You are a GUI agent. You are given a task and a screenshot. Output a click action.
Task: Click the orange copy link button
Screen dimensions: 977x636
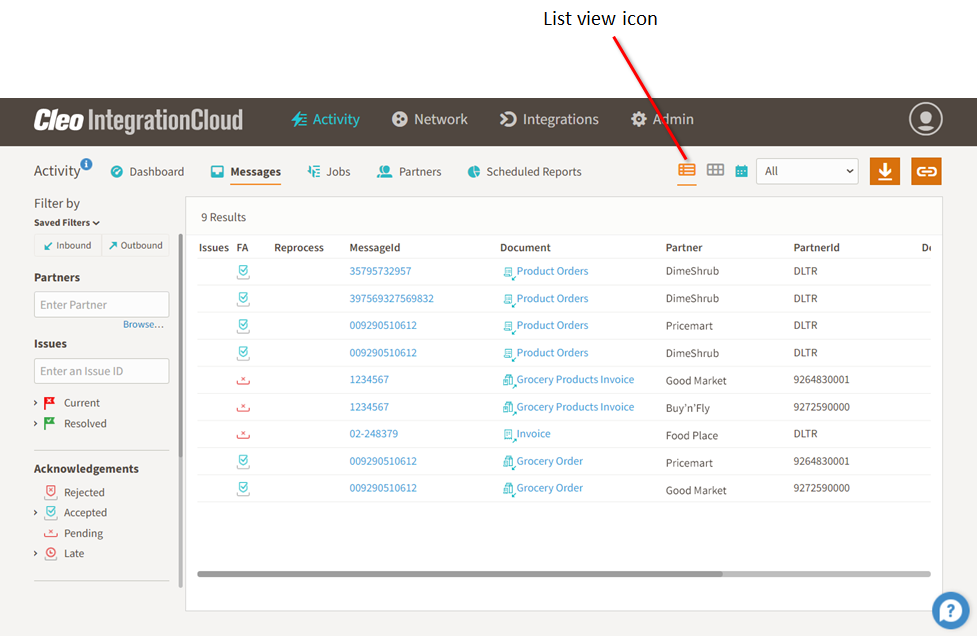[926, 171]
